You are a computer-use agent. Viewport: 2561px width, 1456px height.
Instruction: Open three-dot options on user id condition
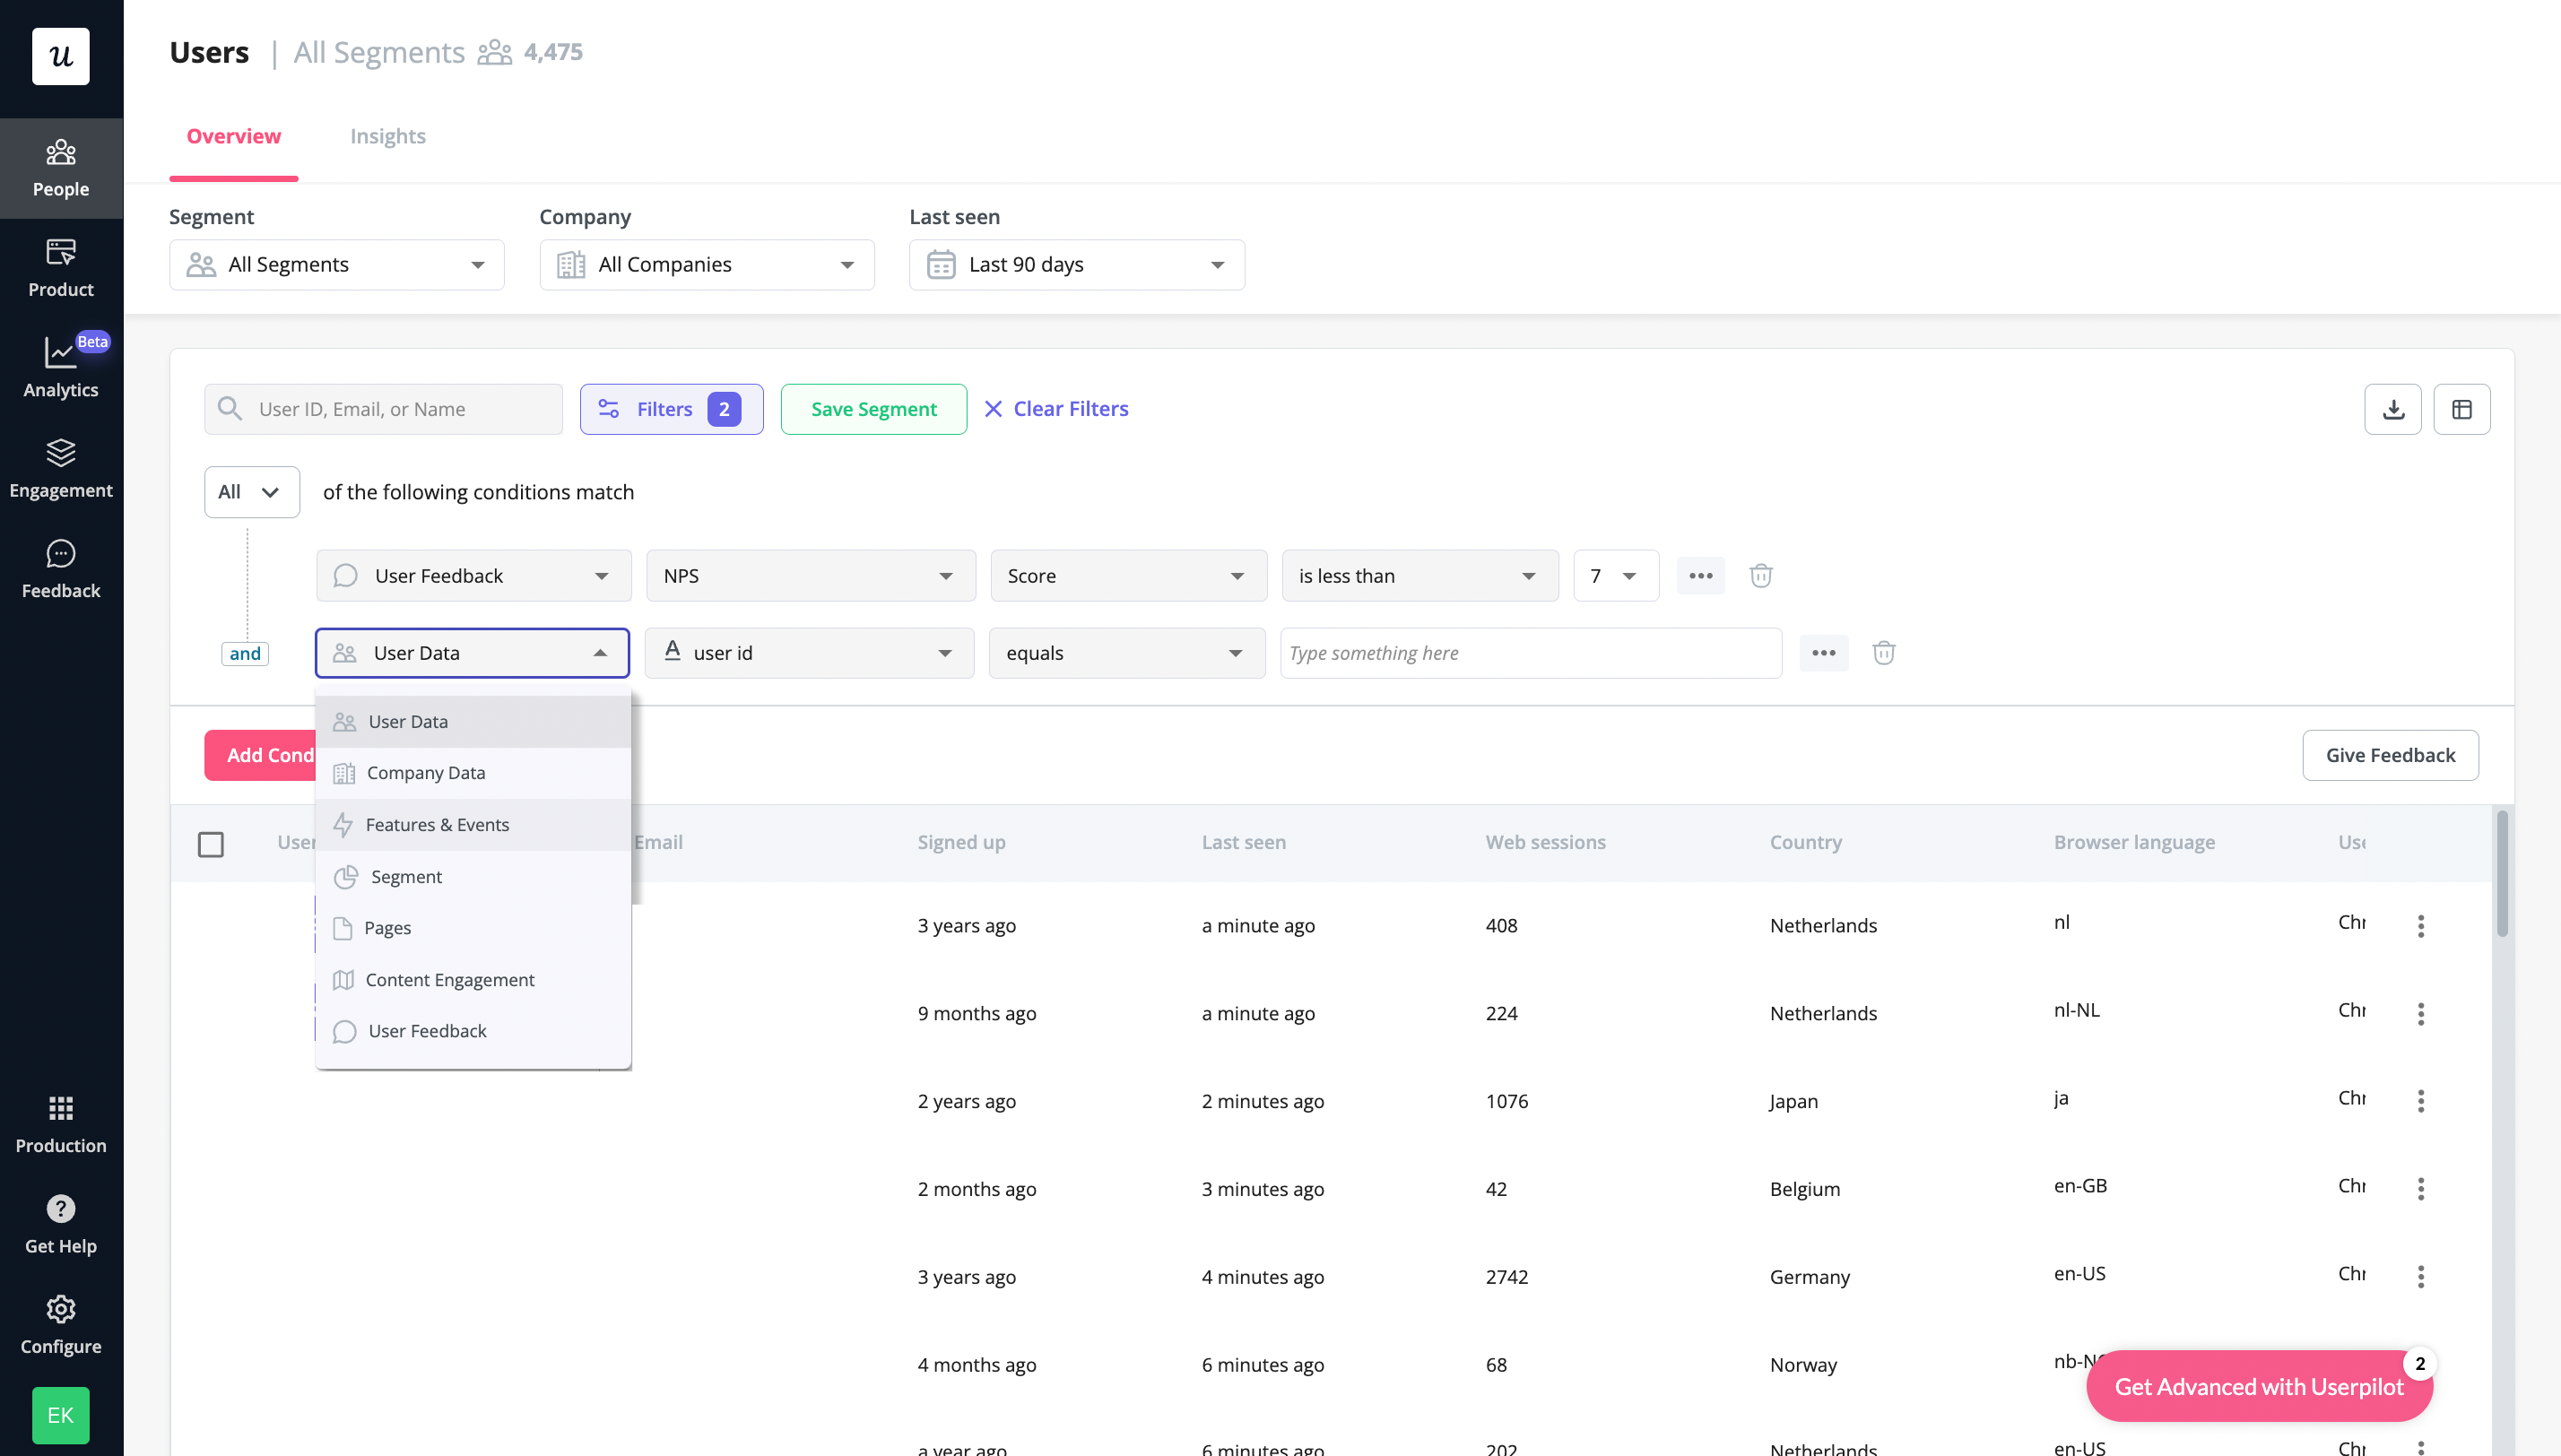click(1824, 652)
